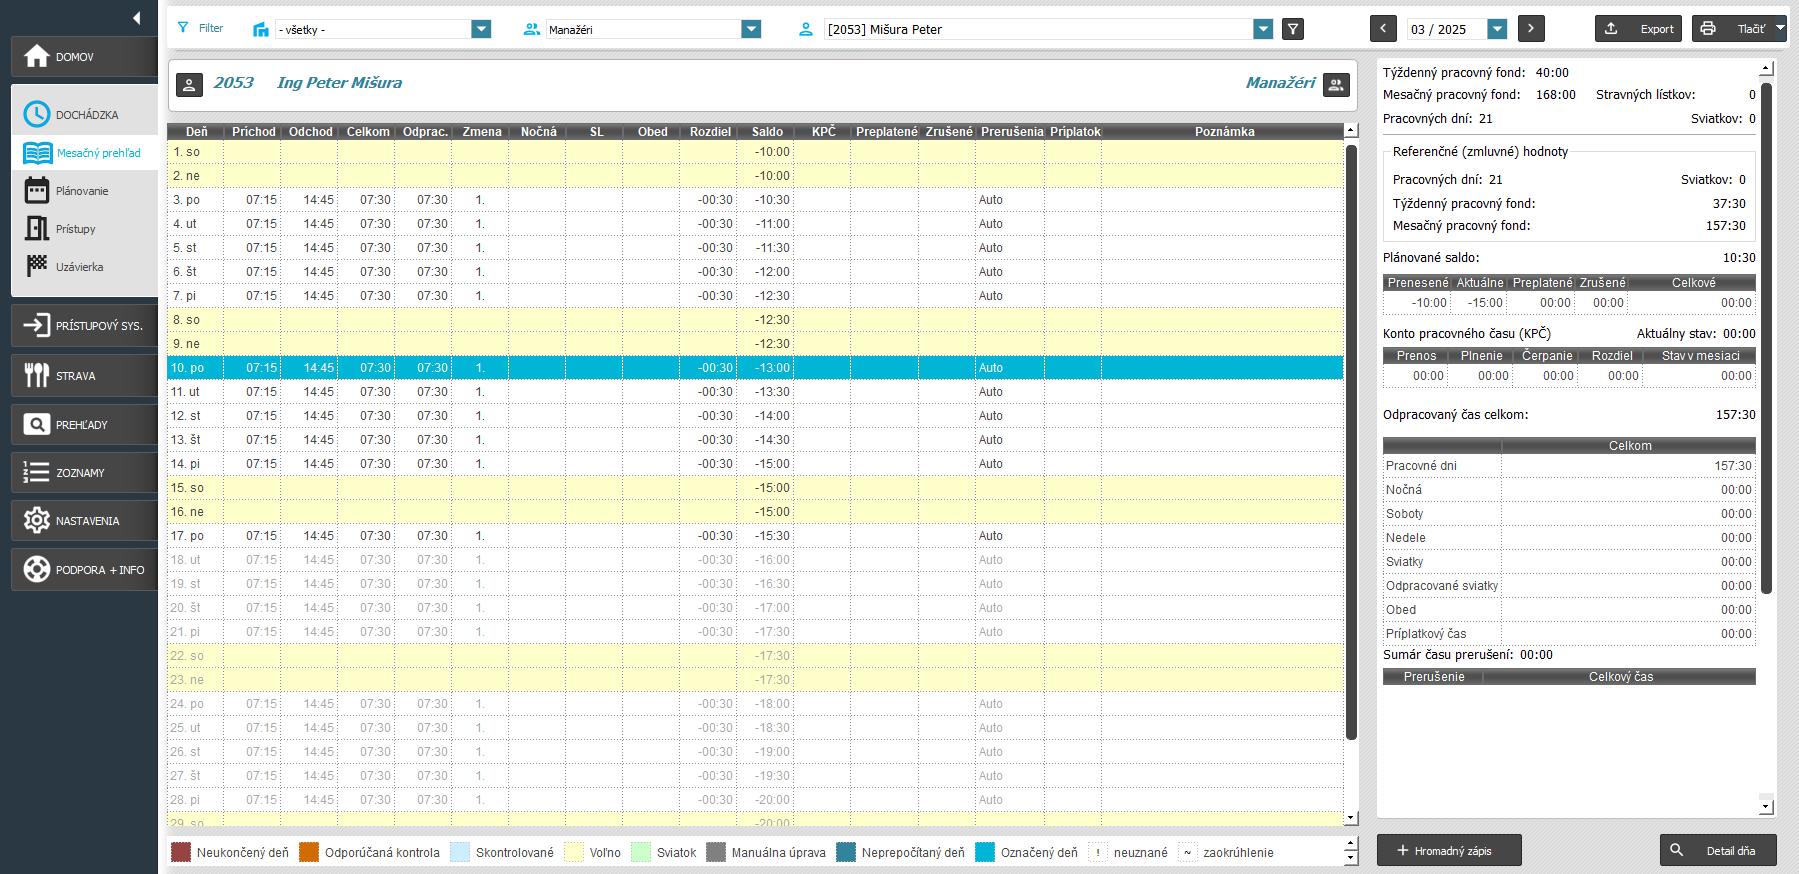
Task: Click the Export button
Action: [x=1638, y=29]
